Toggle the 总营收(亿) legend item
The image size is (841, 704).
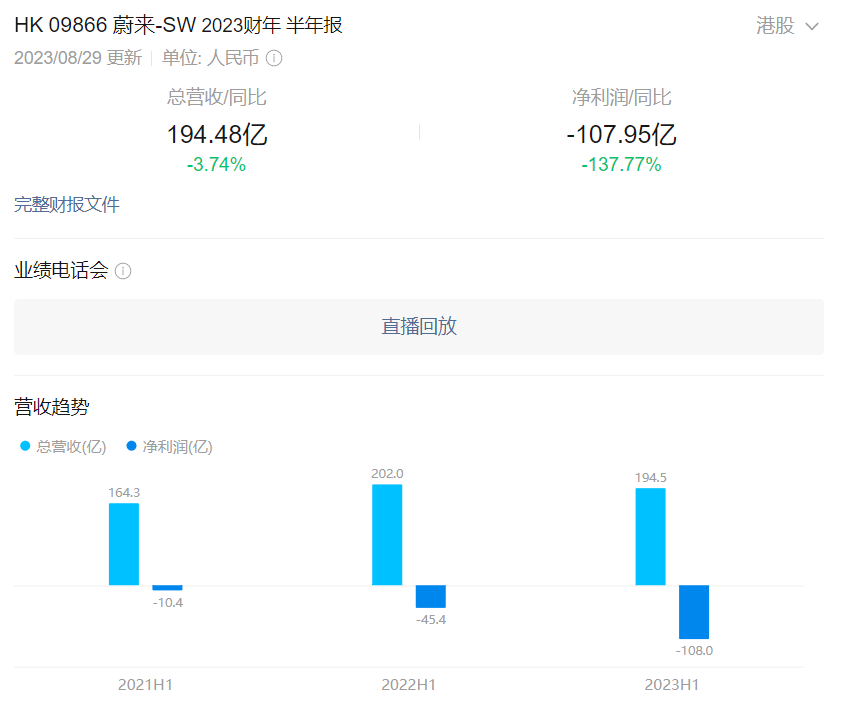click(63, 447)
